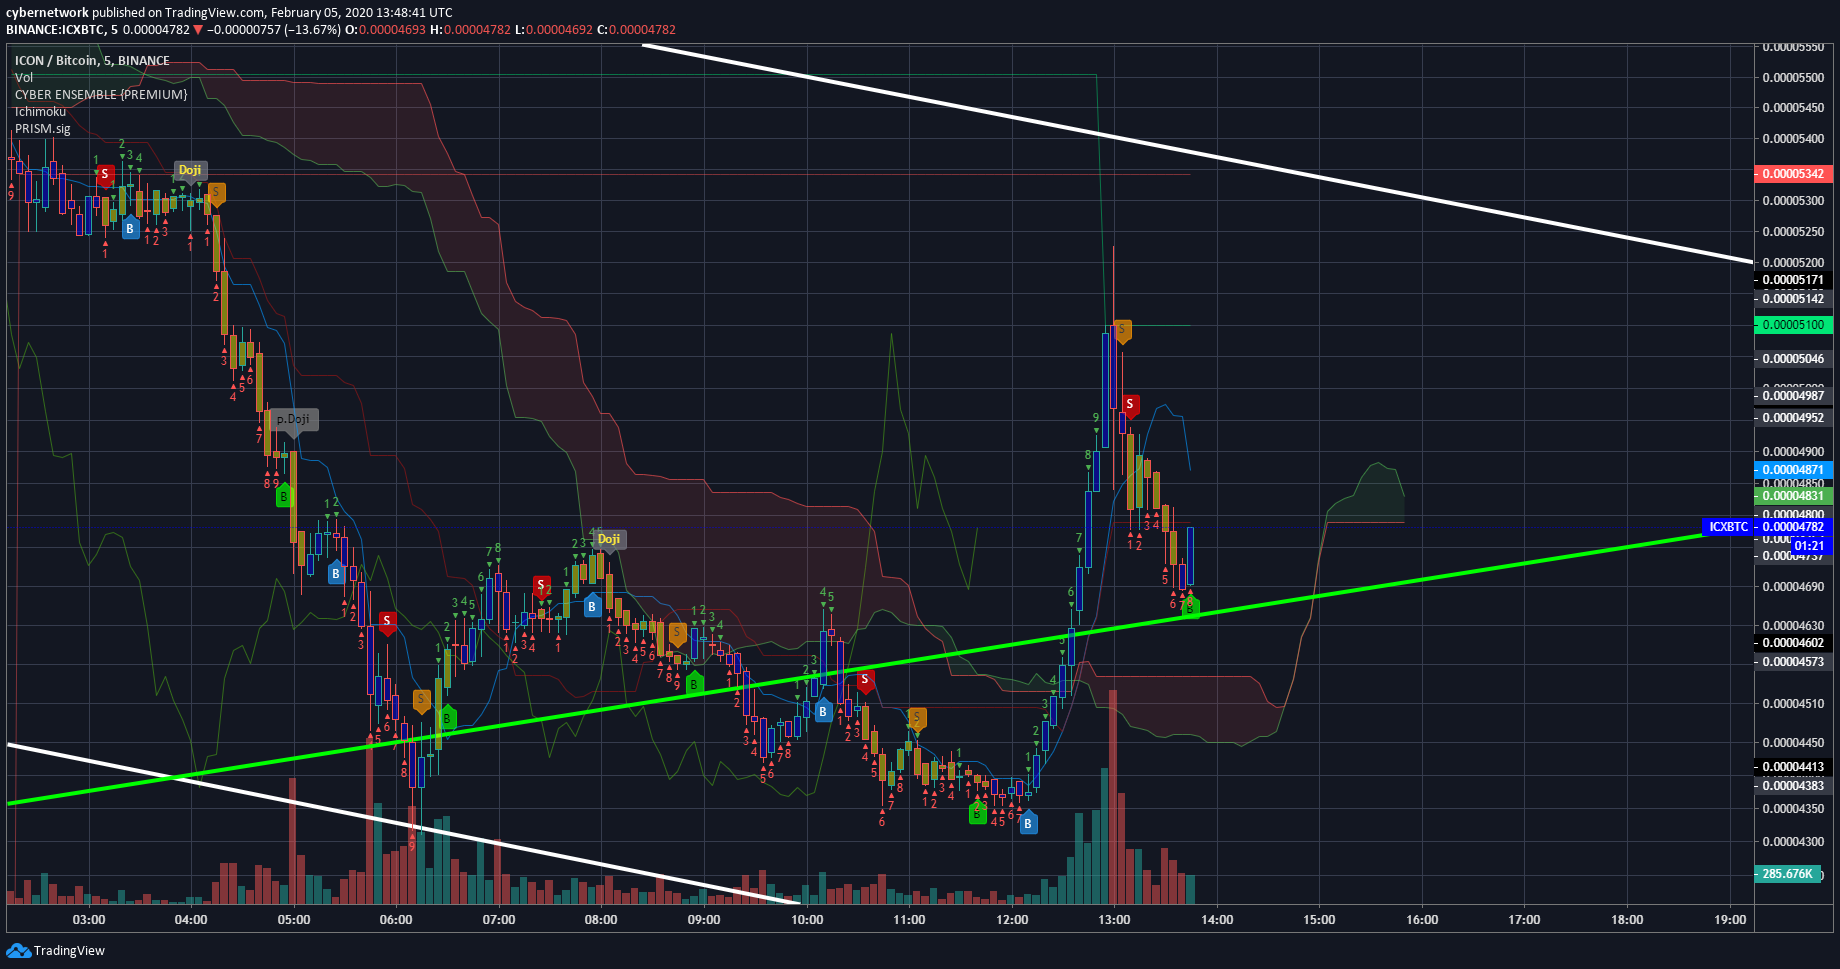Screen dimensions: 1840x969
Task: Click the 19:00 time axis label
Action: [1730, 920]
